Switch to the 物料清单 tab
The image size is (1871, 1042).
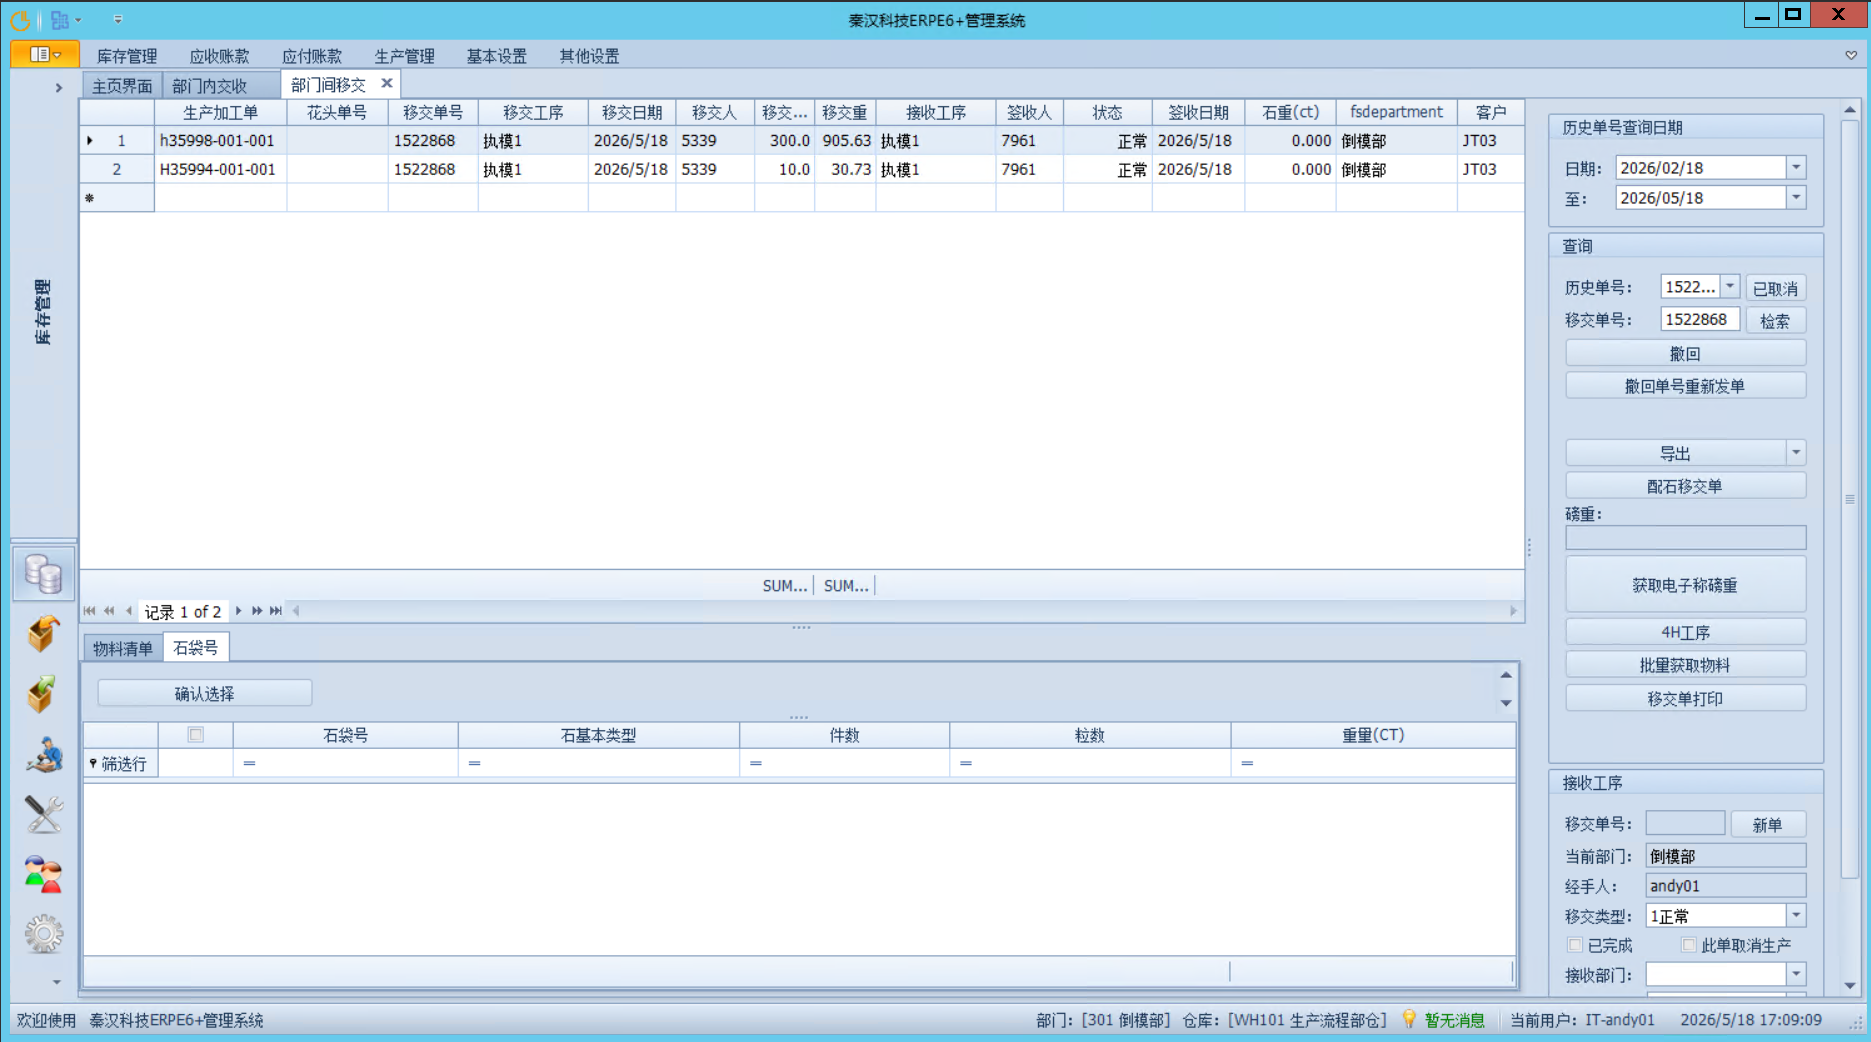pos(123,649)
